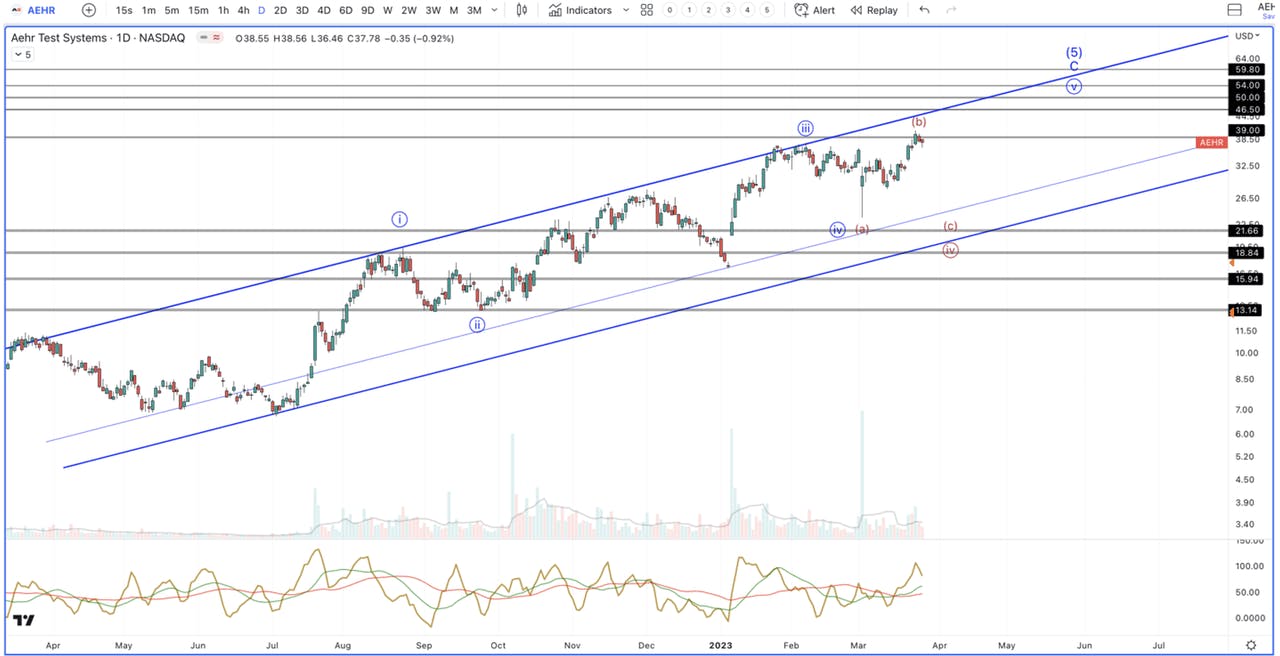
Task: Expand the collapsed indicators legend showing 5
Action: click(22, 54)
